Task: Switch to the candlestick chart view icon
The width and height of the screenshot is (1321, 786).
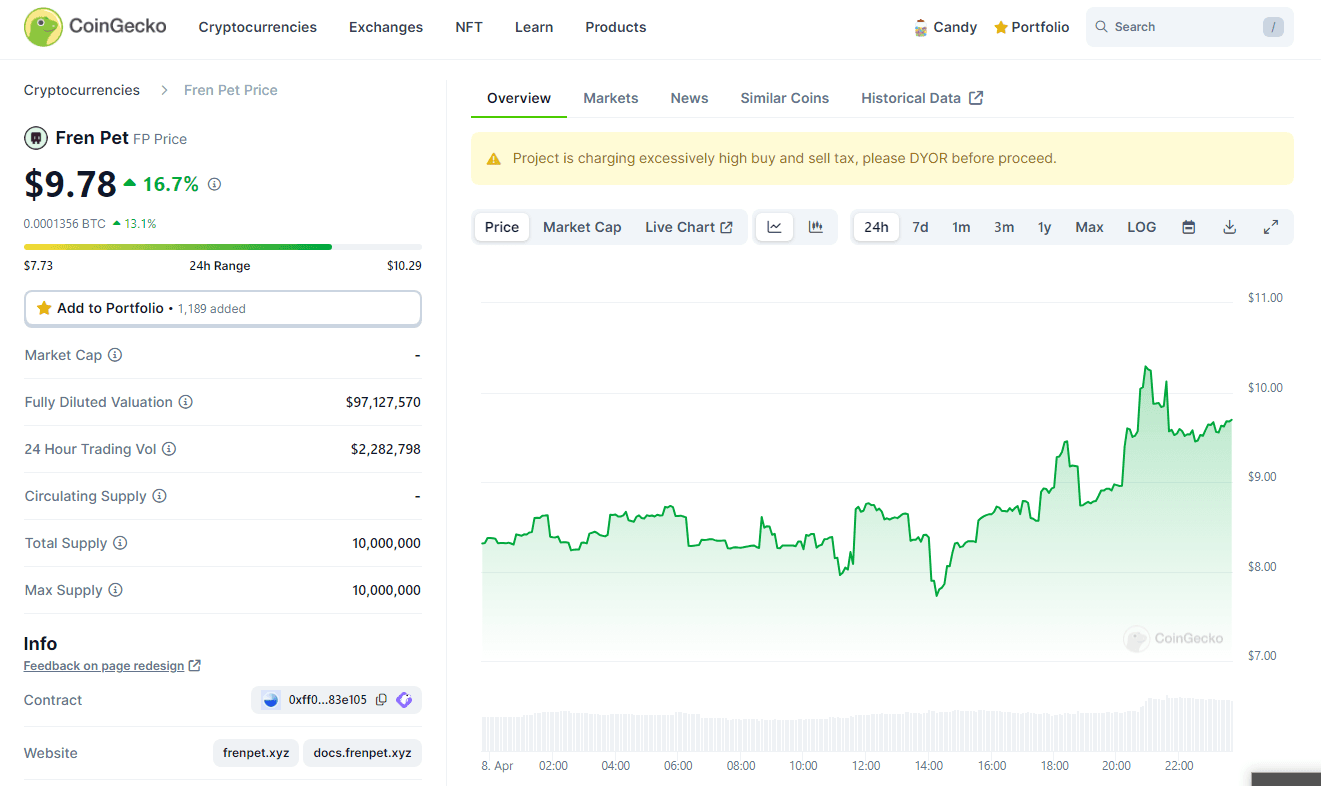Action: point(816,227)
